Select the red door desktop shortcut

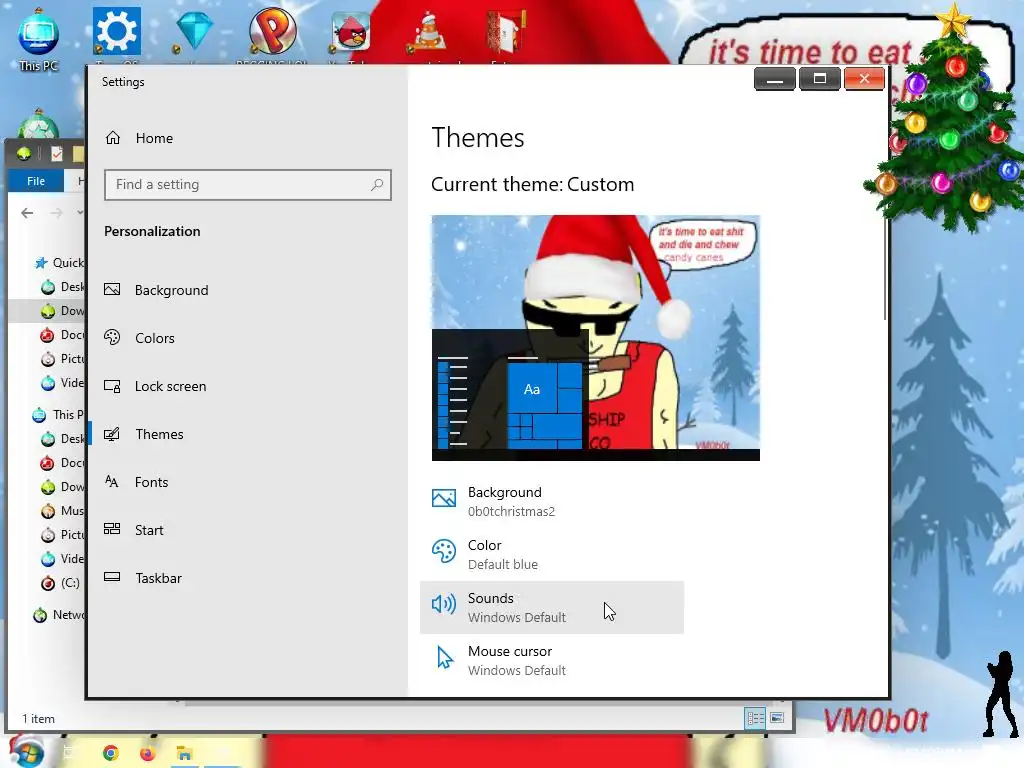pos(505,33)
